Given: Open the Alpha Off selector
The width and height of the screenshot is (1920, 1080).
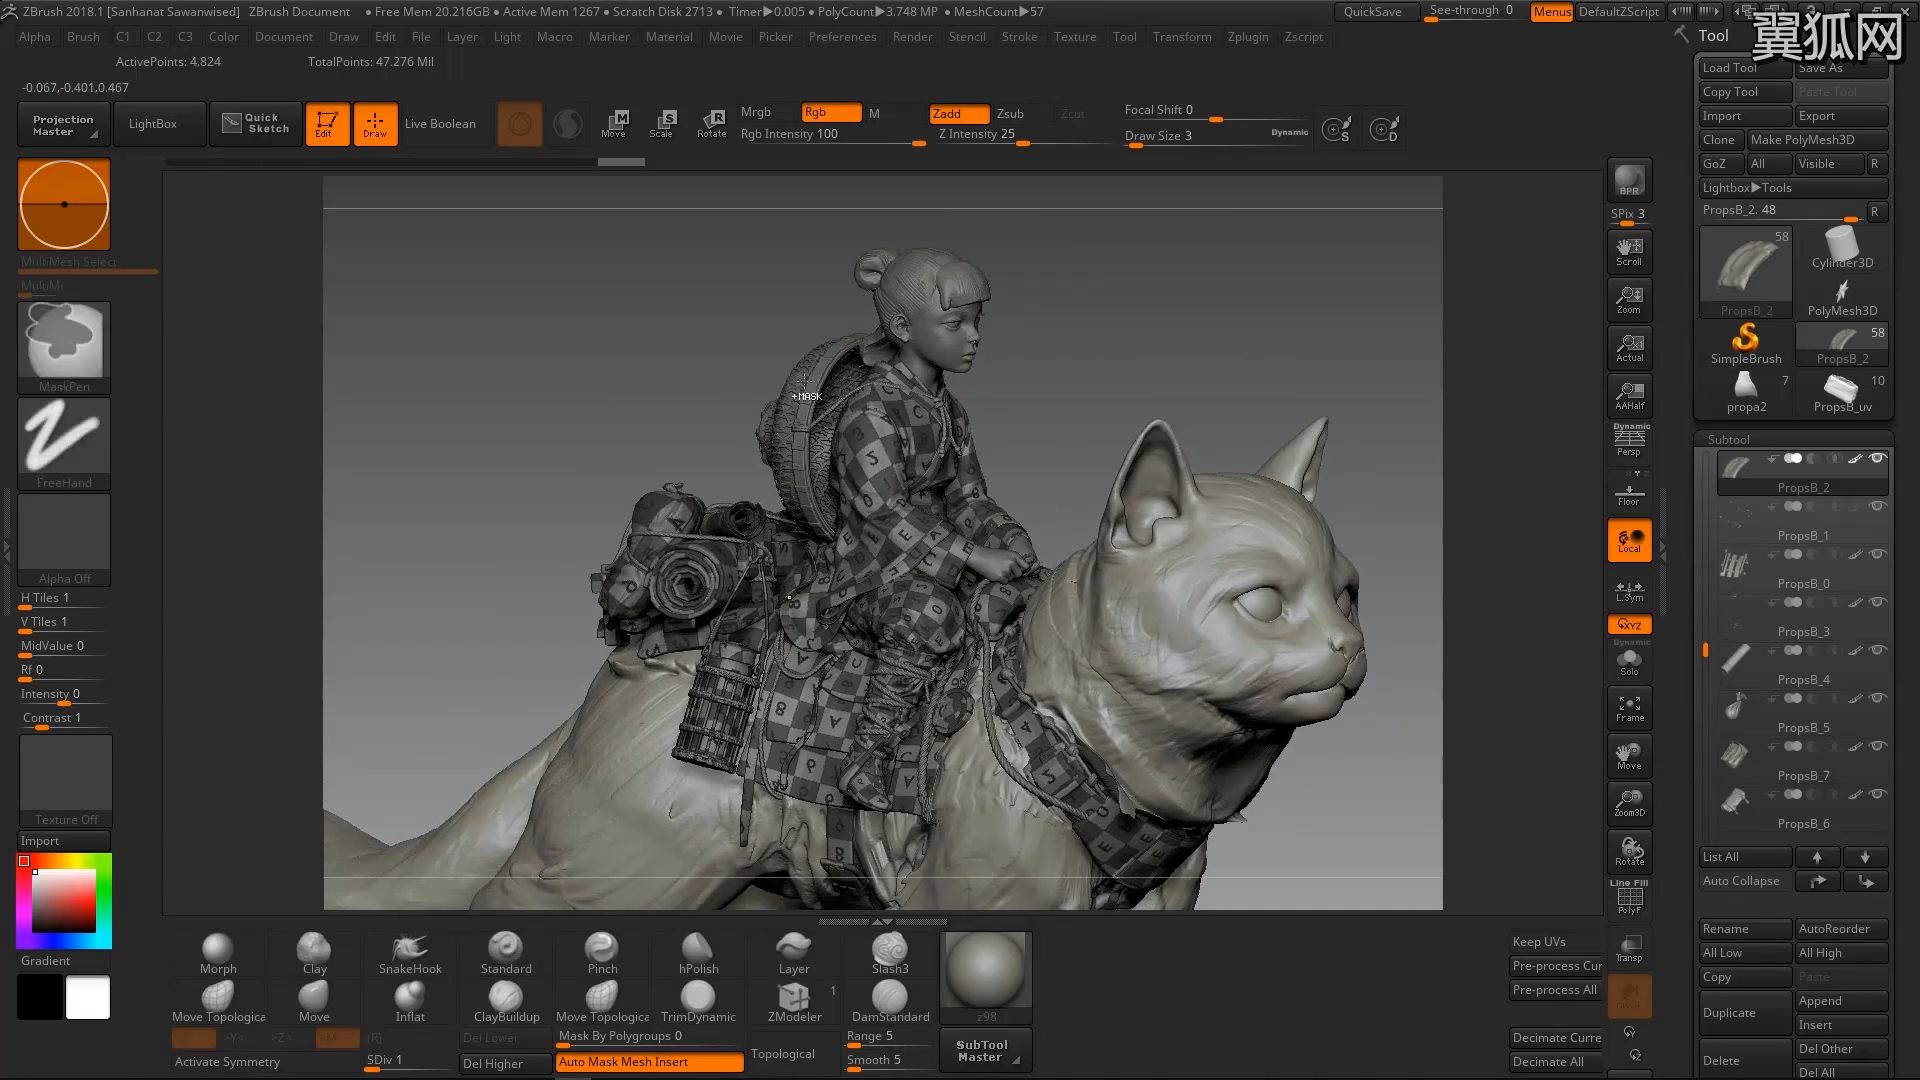Looking at the screenshot, I should pos(64,540).
